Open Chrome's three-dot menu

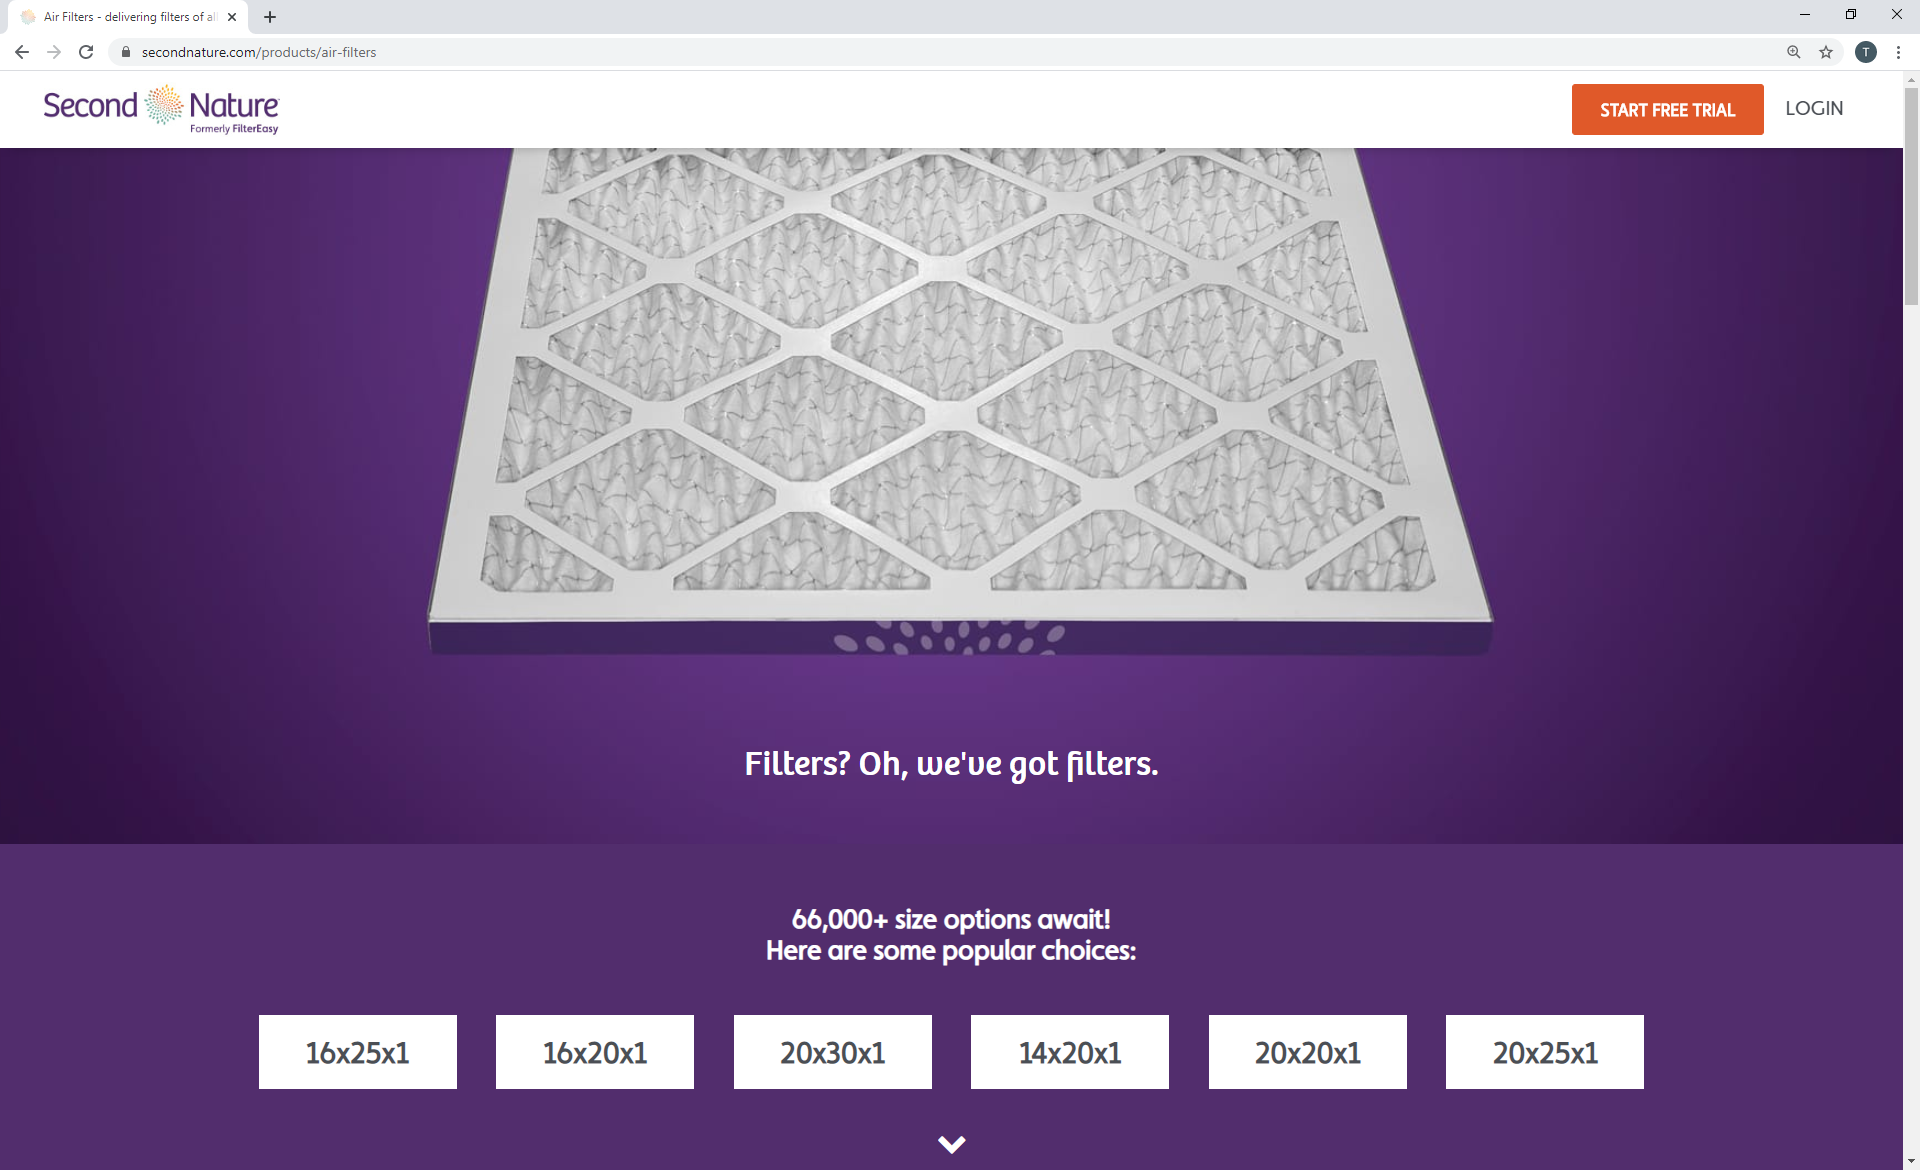pos(1898,52)
